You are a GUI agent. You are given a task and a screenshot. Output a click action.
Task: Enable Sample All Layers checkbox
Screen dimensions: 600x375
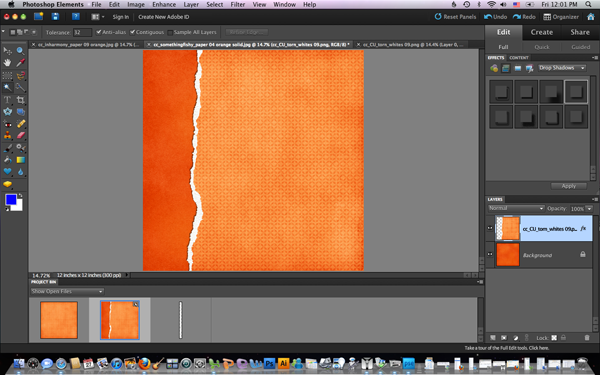[x=170, y=33]
